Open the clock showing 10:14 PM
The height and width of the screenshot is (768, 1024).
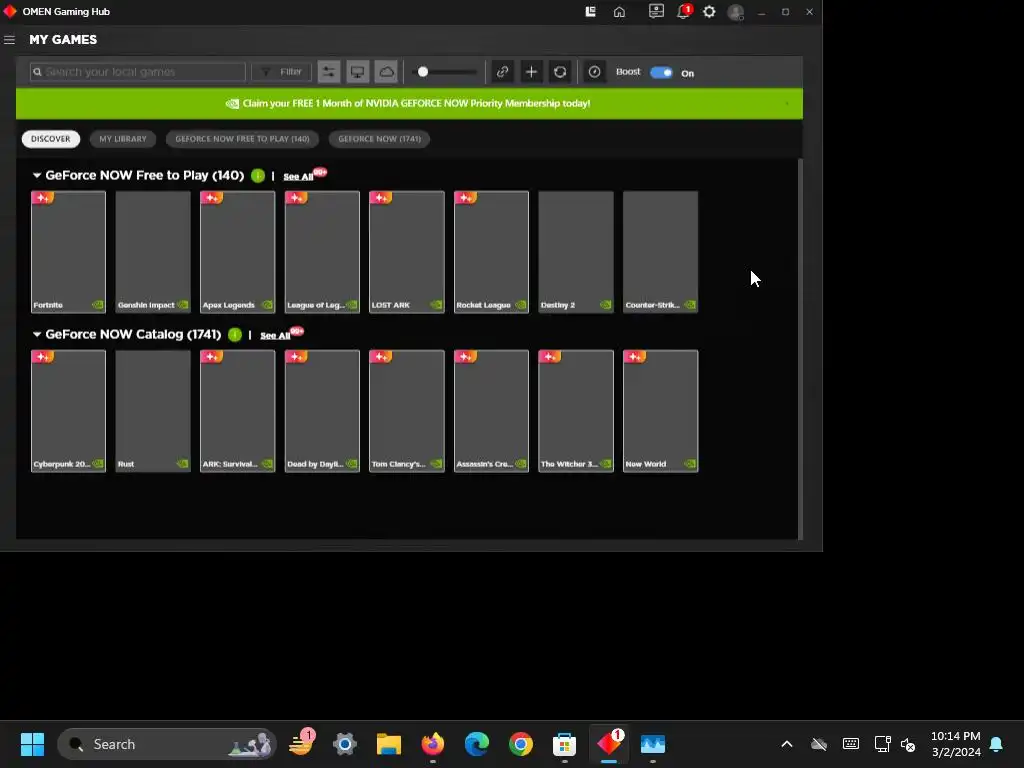click(956, 744)
